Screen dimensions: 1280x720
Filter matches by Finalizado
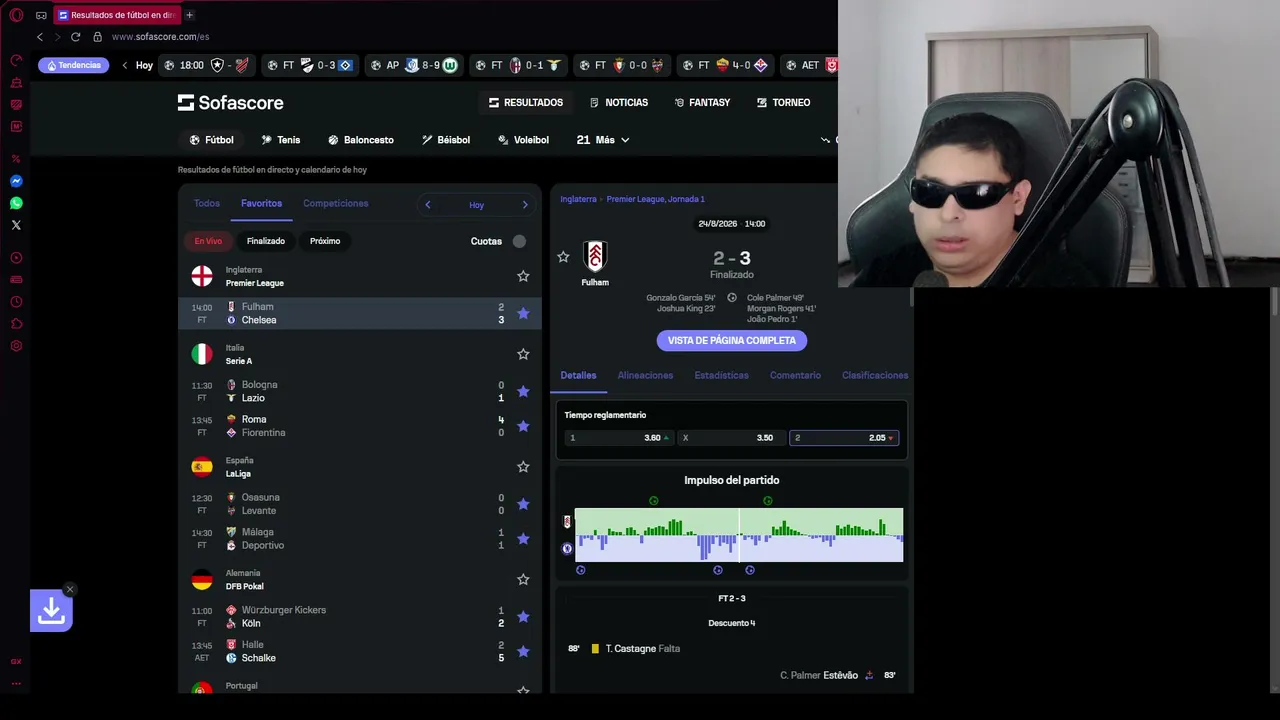point(266,241)
